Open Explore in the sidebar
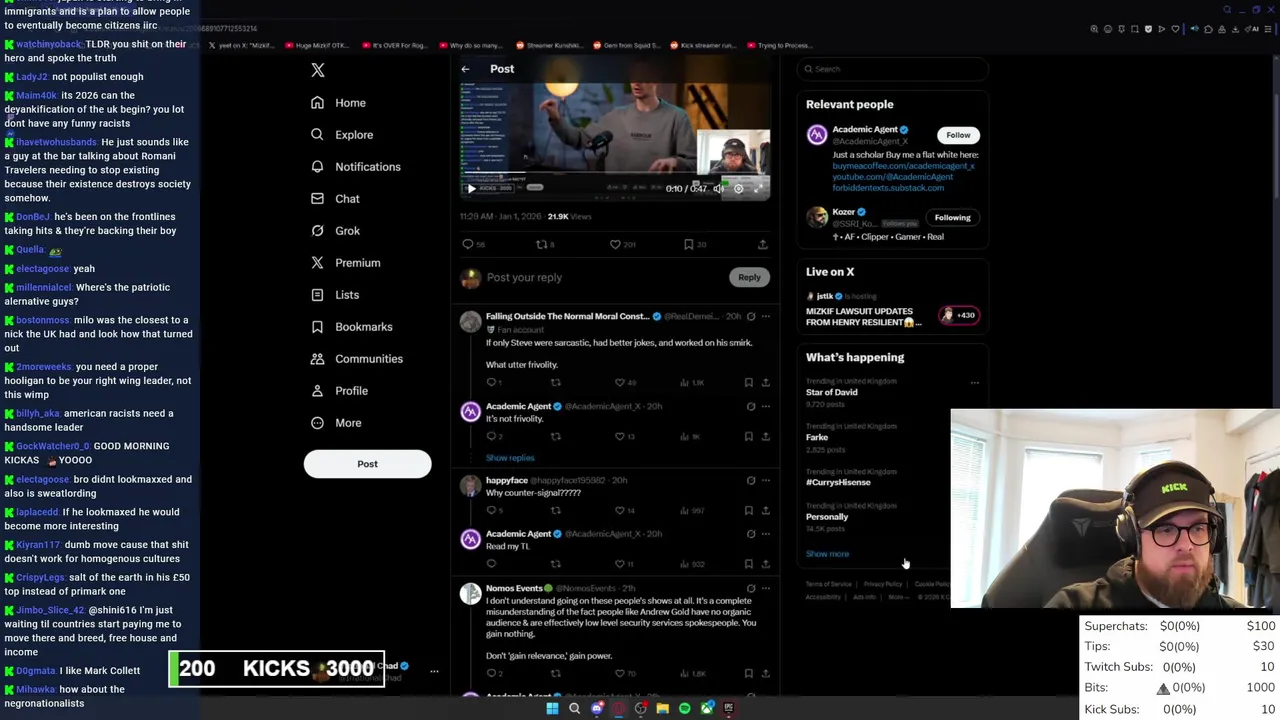Image resolution: width=1280 pixels, height=720 pixels. pyautogui.click(x=342, y=135)
